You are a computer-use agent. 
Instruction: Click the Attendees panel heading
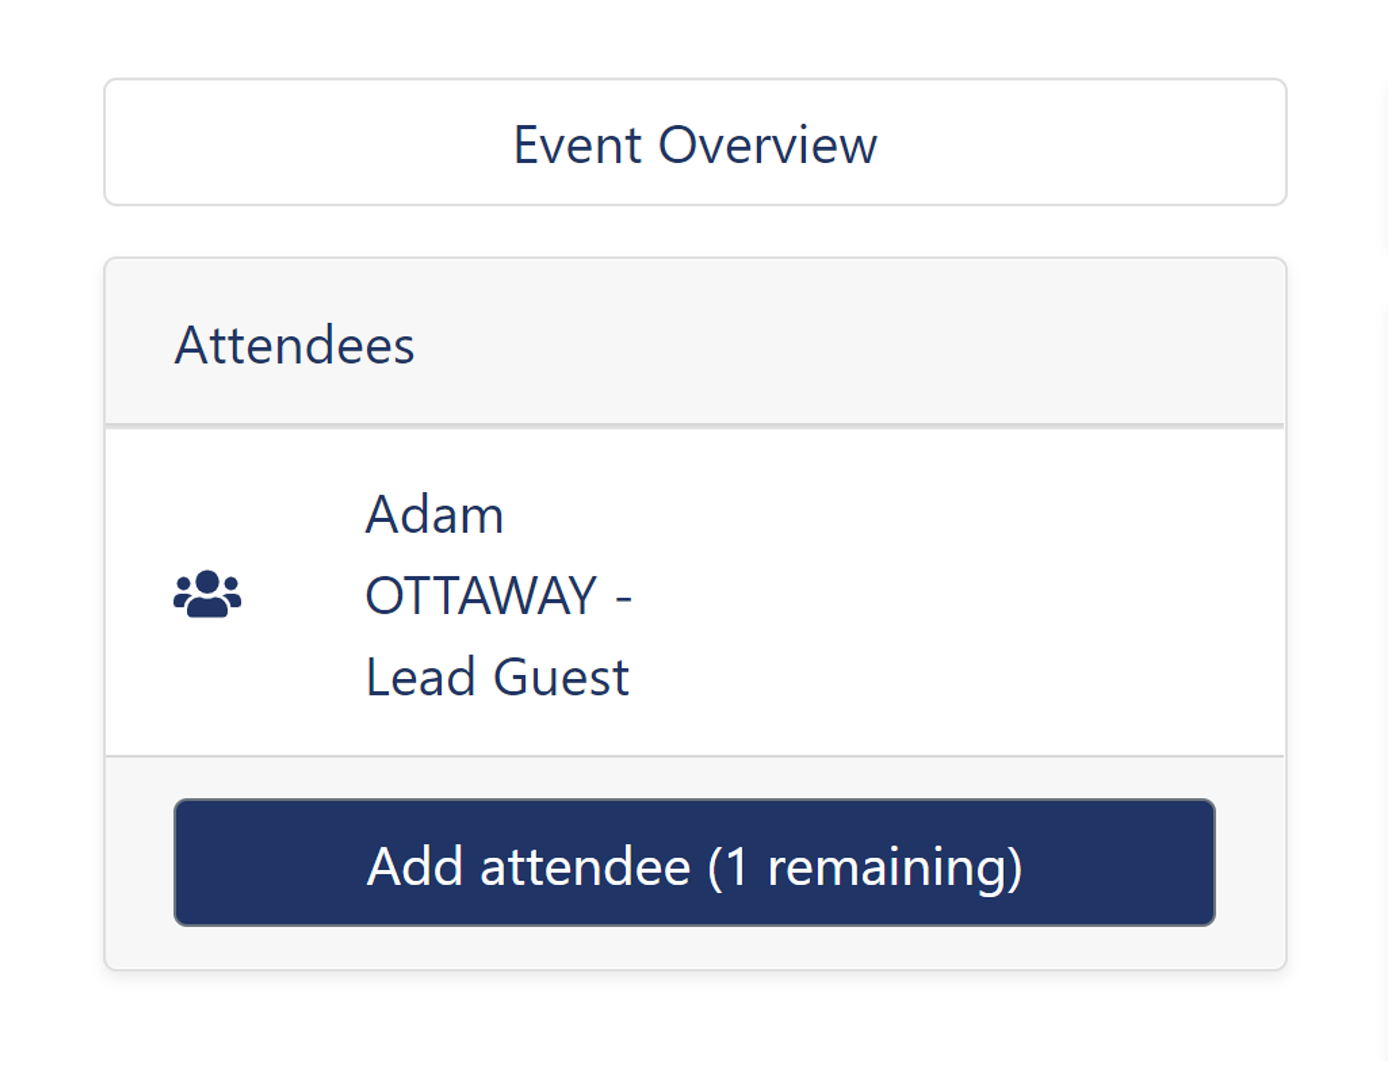click(x=294, y=346)
